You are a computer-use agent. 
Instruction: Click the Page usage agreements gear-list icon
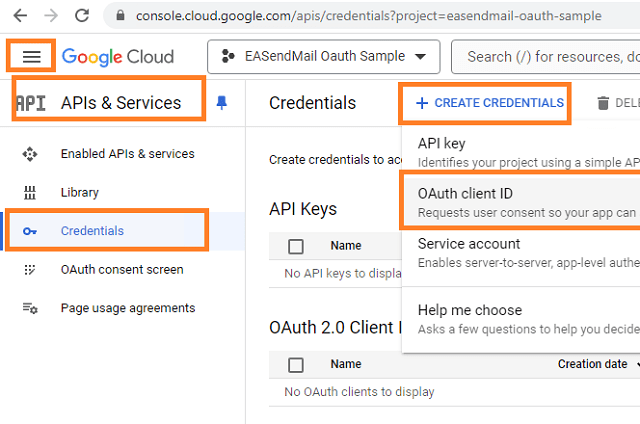point(30,308)
